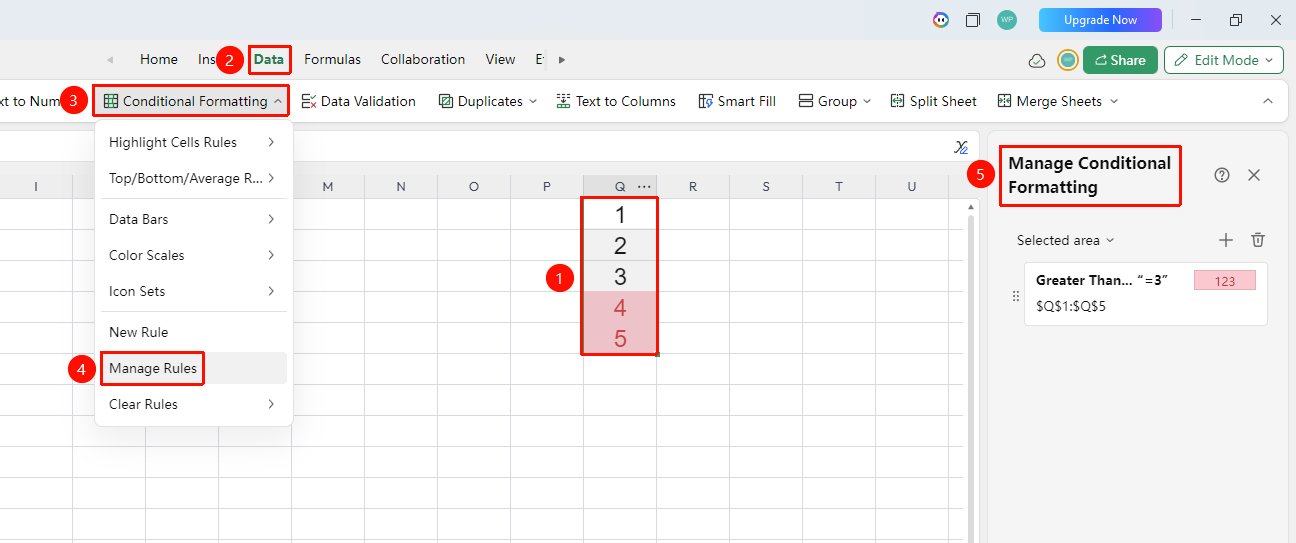This screenshot has width=1296, height=543.
Task: Click the $Q$1:$Q$5 range text
Action: 1070,306
